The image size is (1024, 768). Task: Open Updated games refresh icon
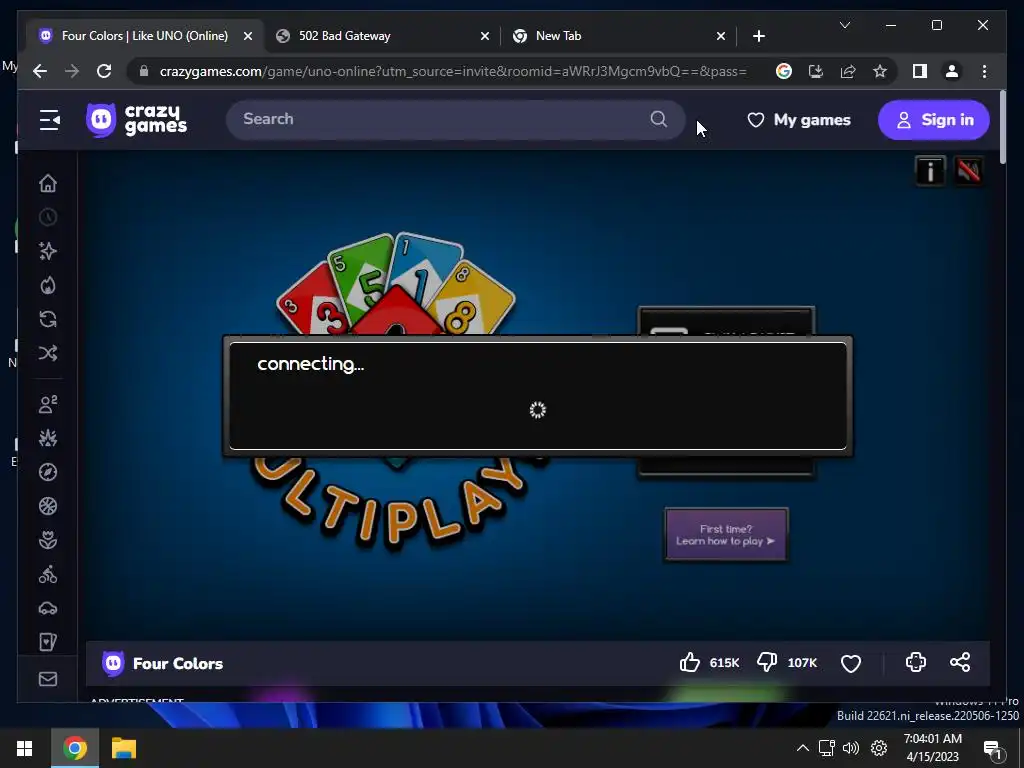[48, 319]
